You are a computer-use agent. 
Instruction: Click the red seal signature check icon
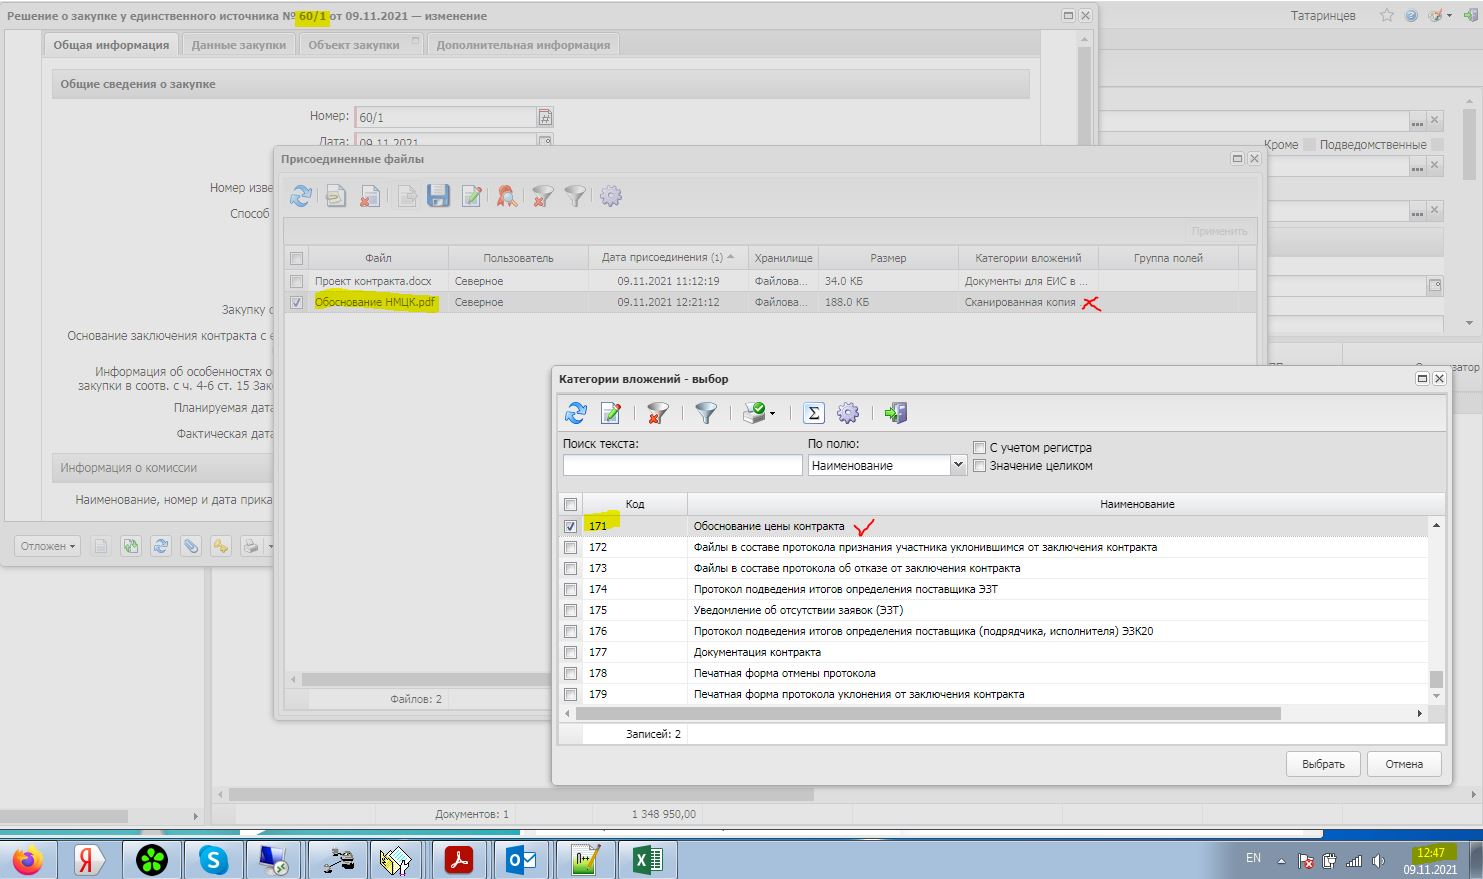coord(507,196)
